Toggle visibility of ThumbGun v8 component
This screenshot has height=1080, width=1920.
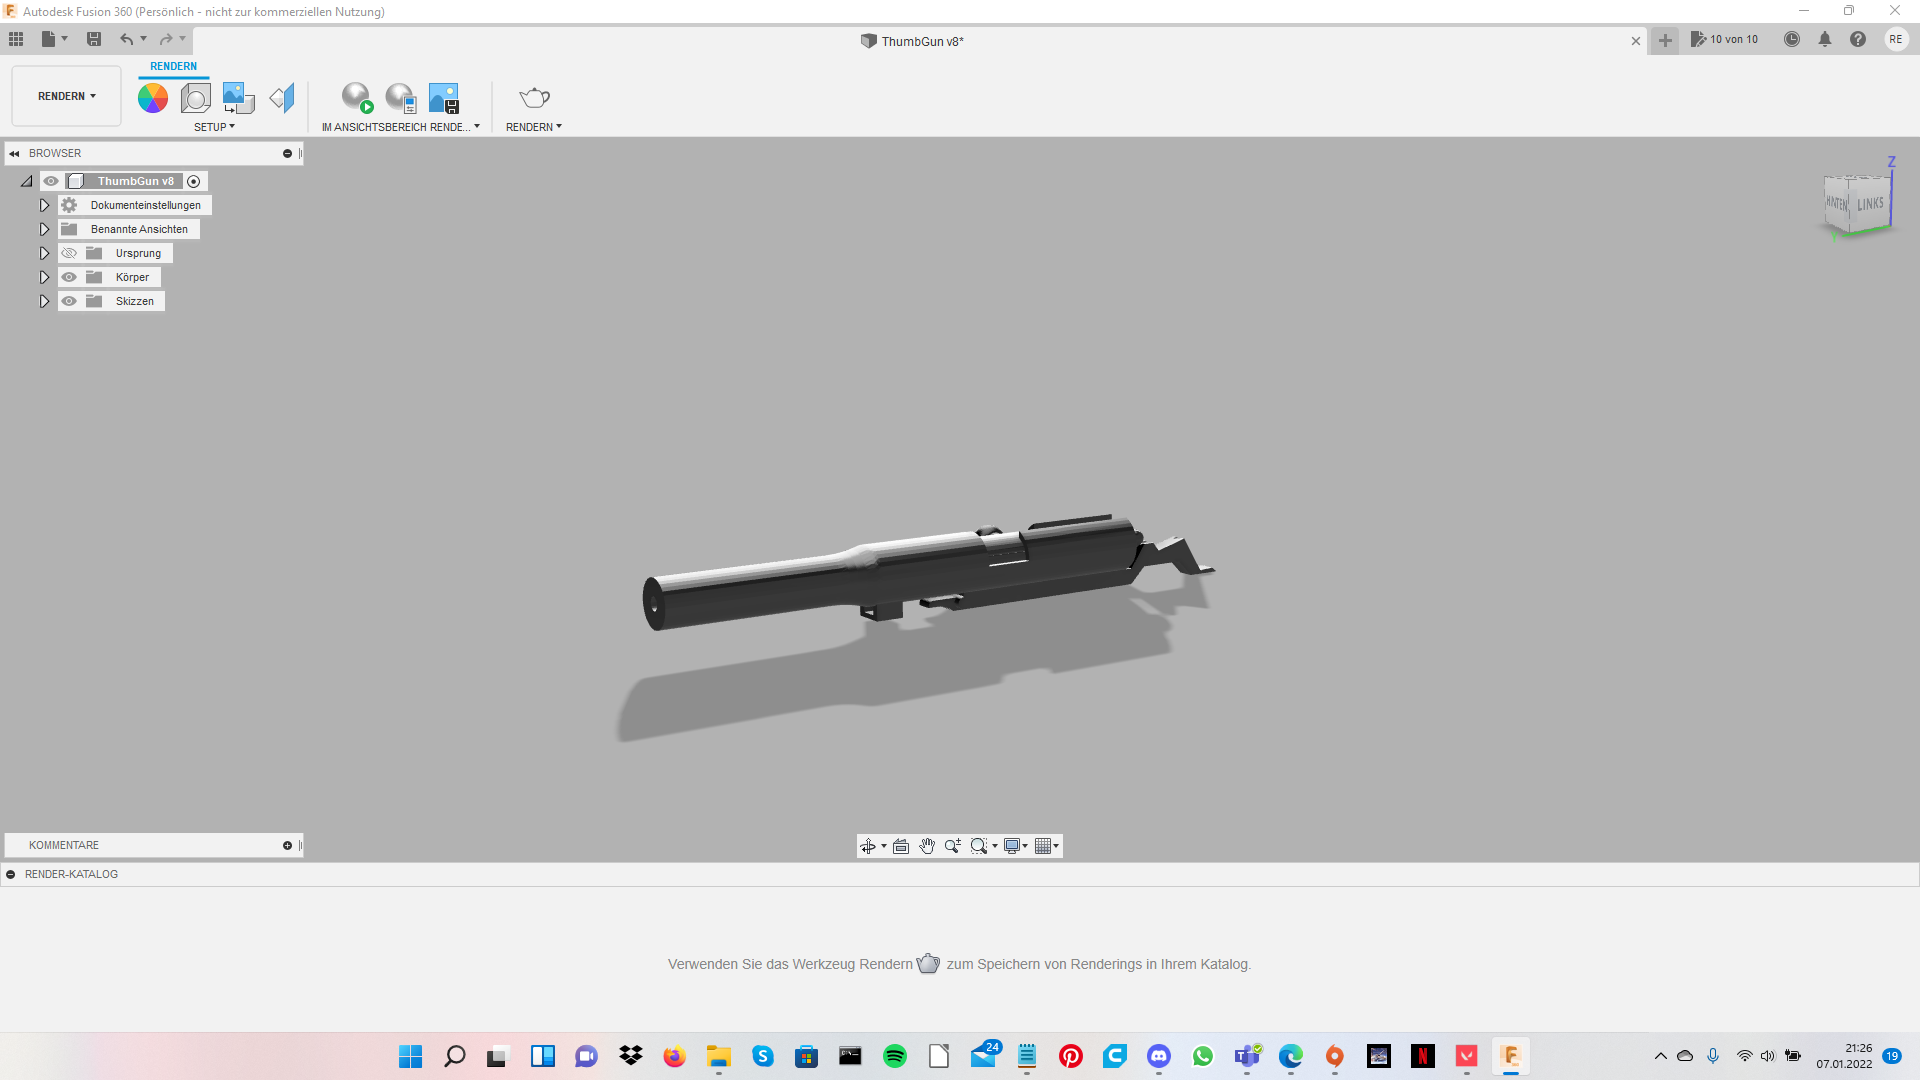tap(51, 181)
